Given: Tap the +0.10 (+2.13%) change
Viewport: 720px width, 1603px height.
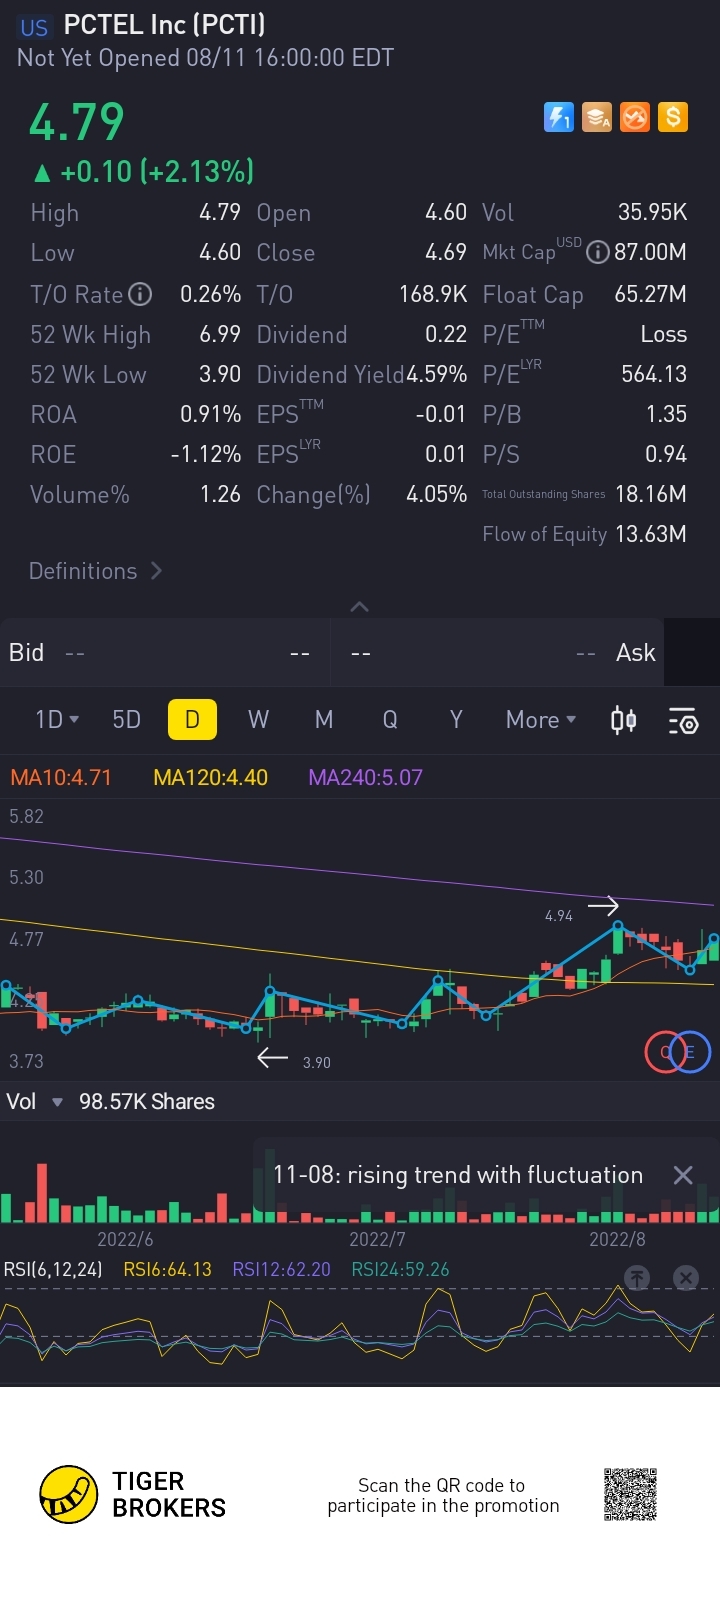Looking at the screenshot, I should point(143,172).
